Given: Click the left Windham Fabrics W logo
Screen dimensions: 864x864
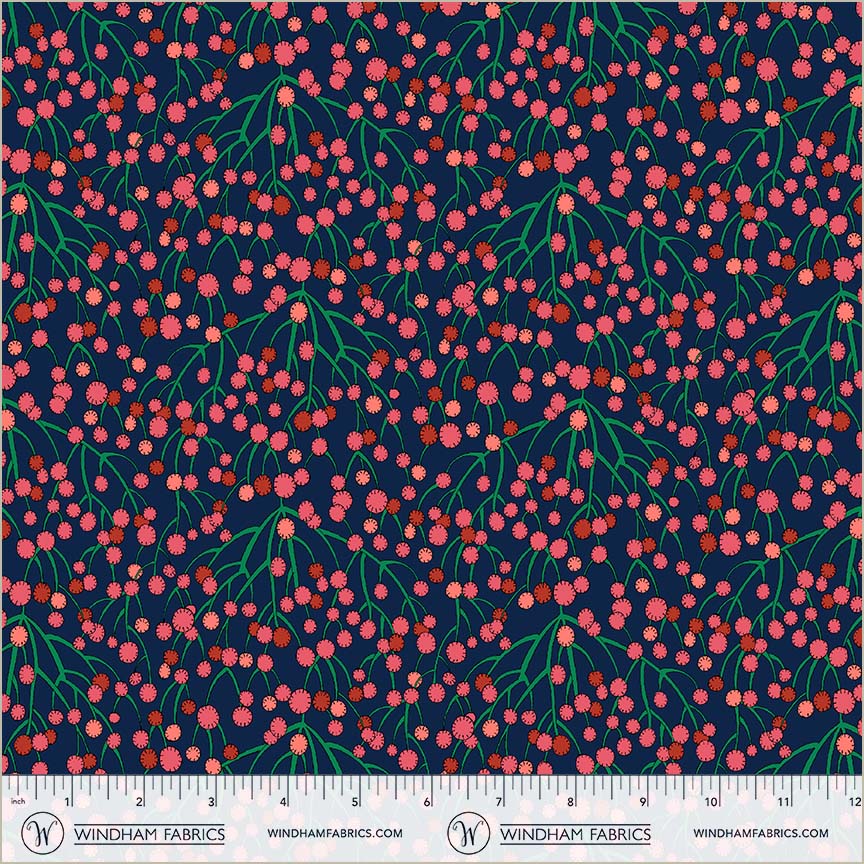Looking at the screenshot, I should 43,833.
